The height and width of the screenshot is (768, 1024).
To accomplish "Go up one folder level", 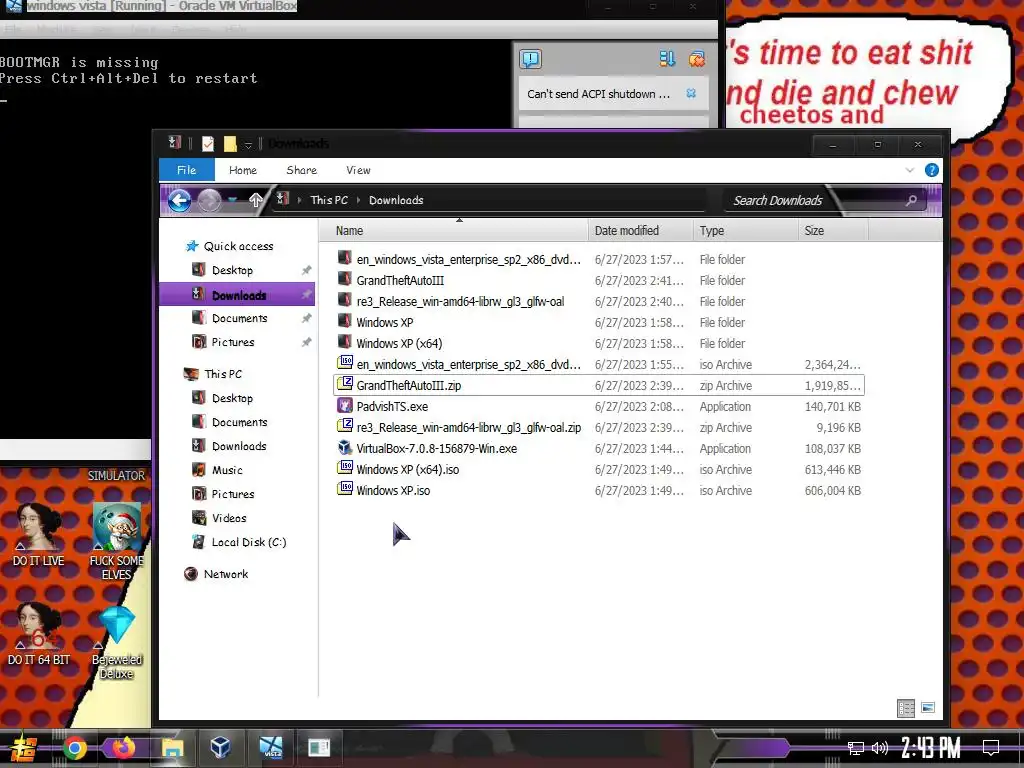I will pyautogui.click(x=255, y=200).
